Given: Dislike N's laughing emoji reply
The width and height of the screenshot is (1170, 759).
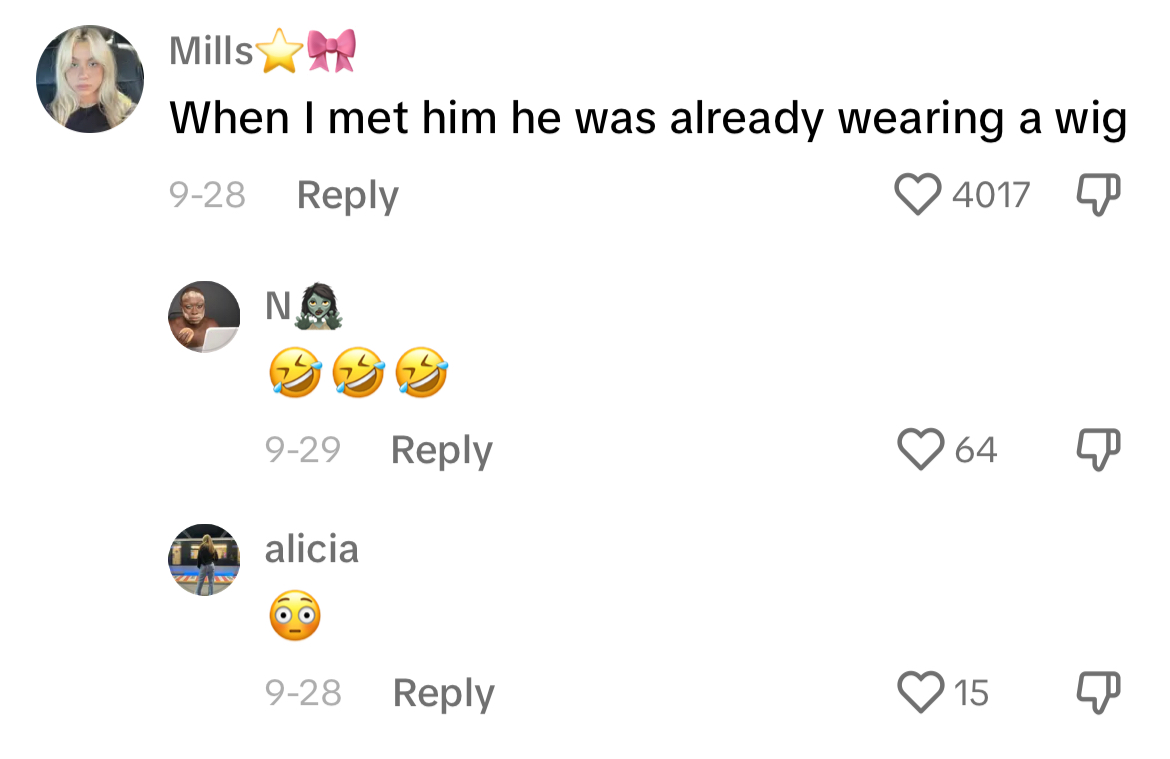Looking at the screenshot, I should (1098, 449).
